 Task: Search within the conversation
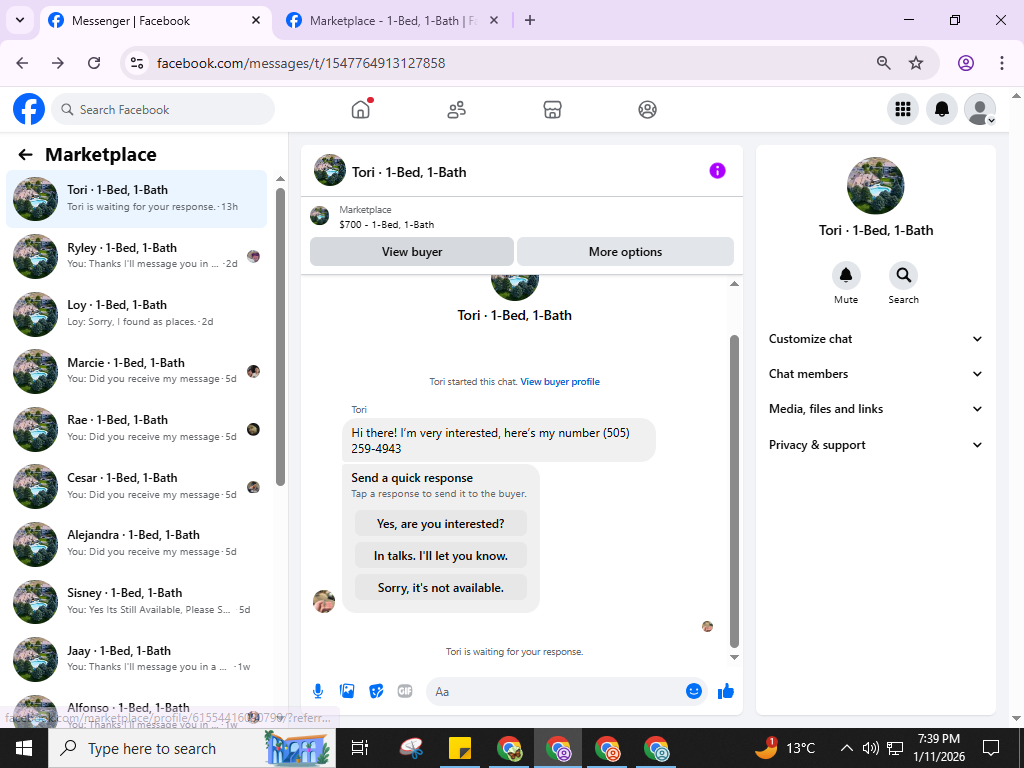click(903, 276)
